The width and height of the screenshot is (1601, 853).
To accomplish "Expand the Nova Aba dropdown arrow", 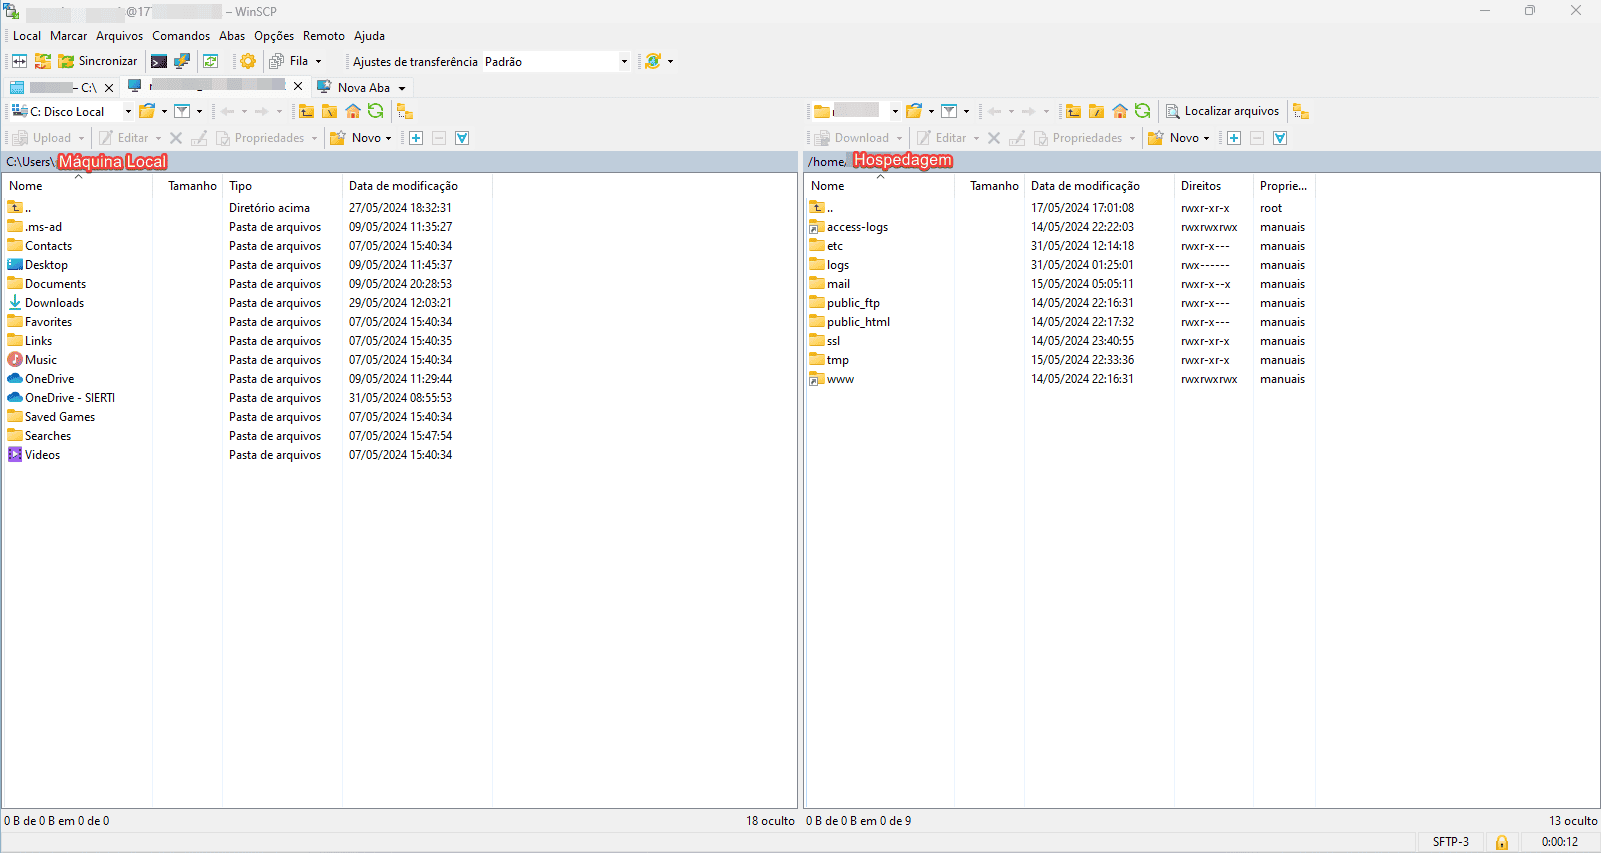I will click(x=402, y=88).
